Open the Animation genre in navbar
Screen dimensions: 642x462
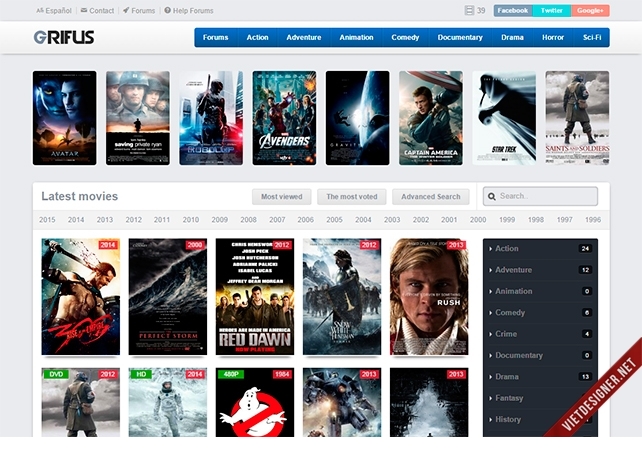coord(356,37)
